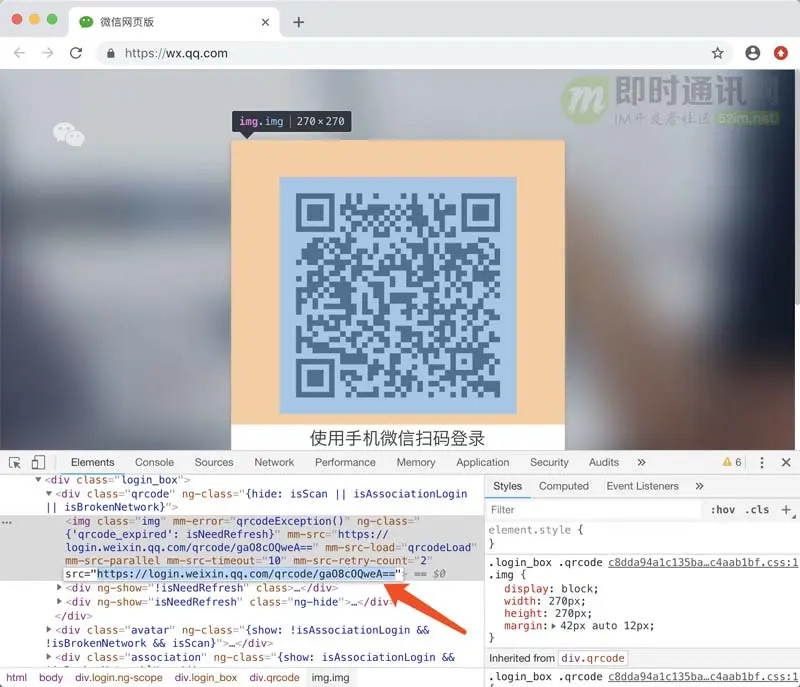Reload the wx.qq.com page

[x=76, y=53]
